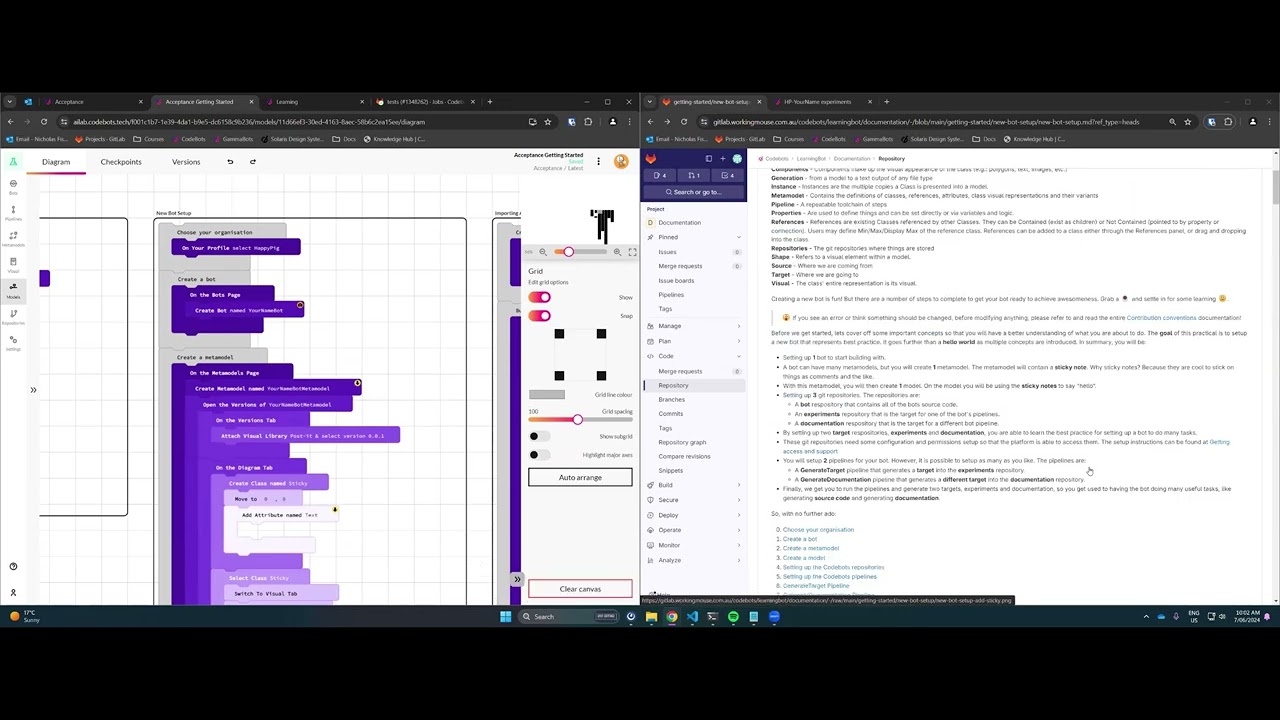Open Repositories in Codebots sidebar
The height and width of the screenshot is (720, 1280).
click(13, 316)
